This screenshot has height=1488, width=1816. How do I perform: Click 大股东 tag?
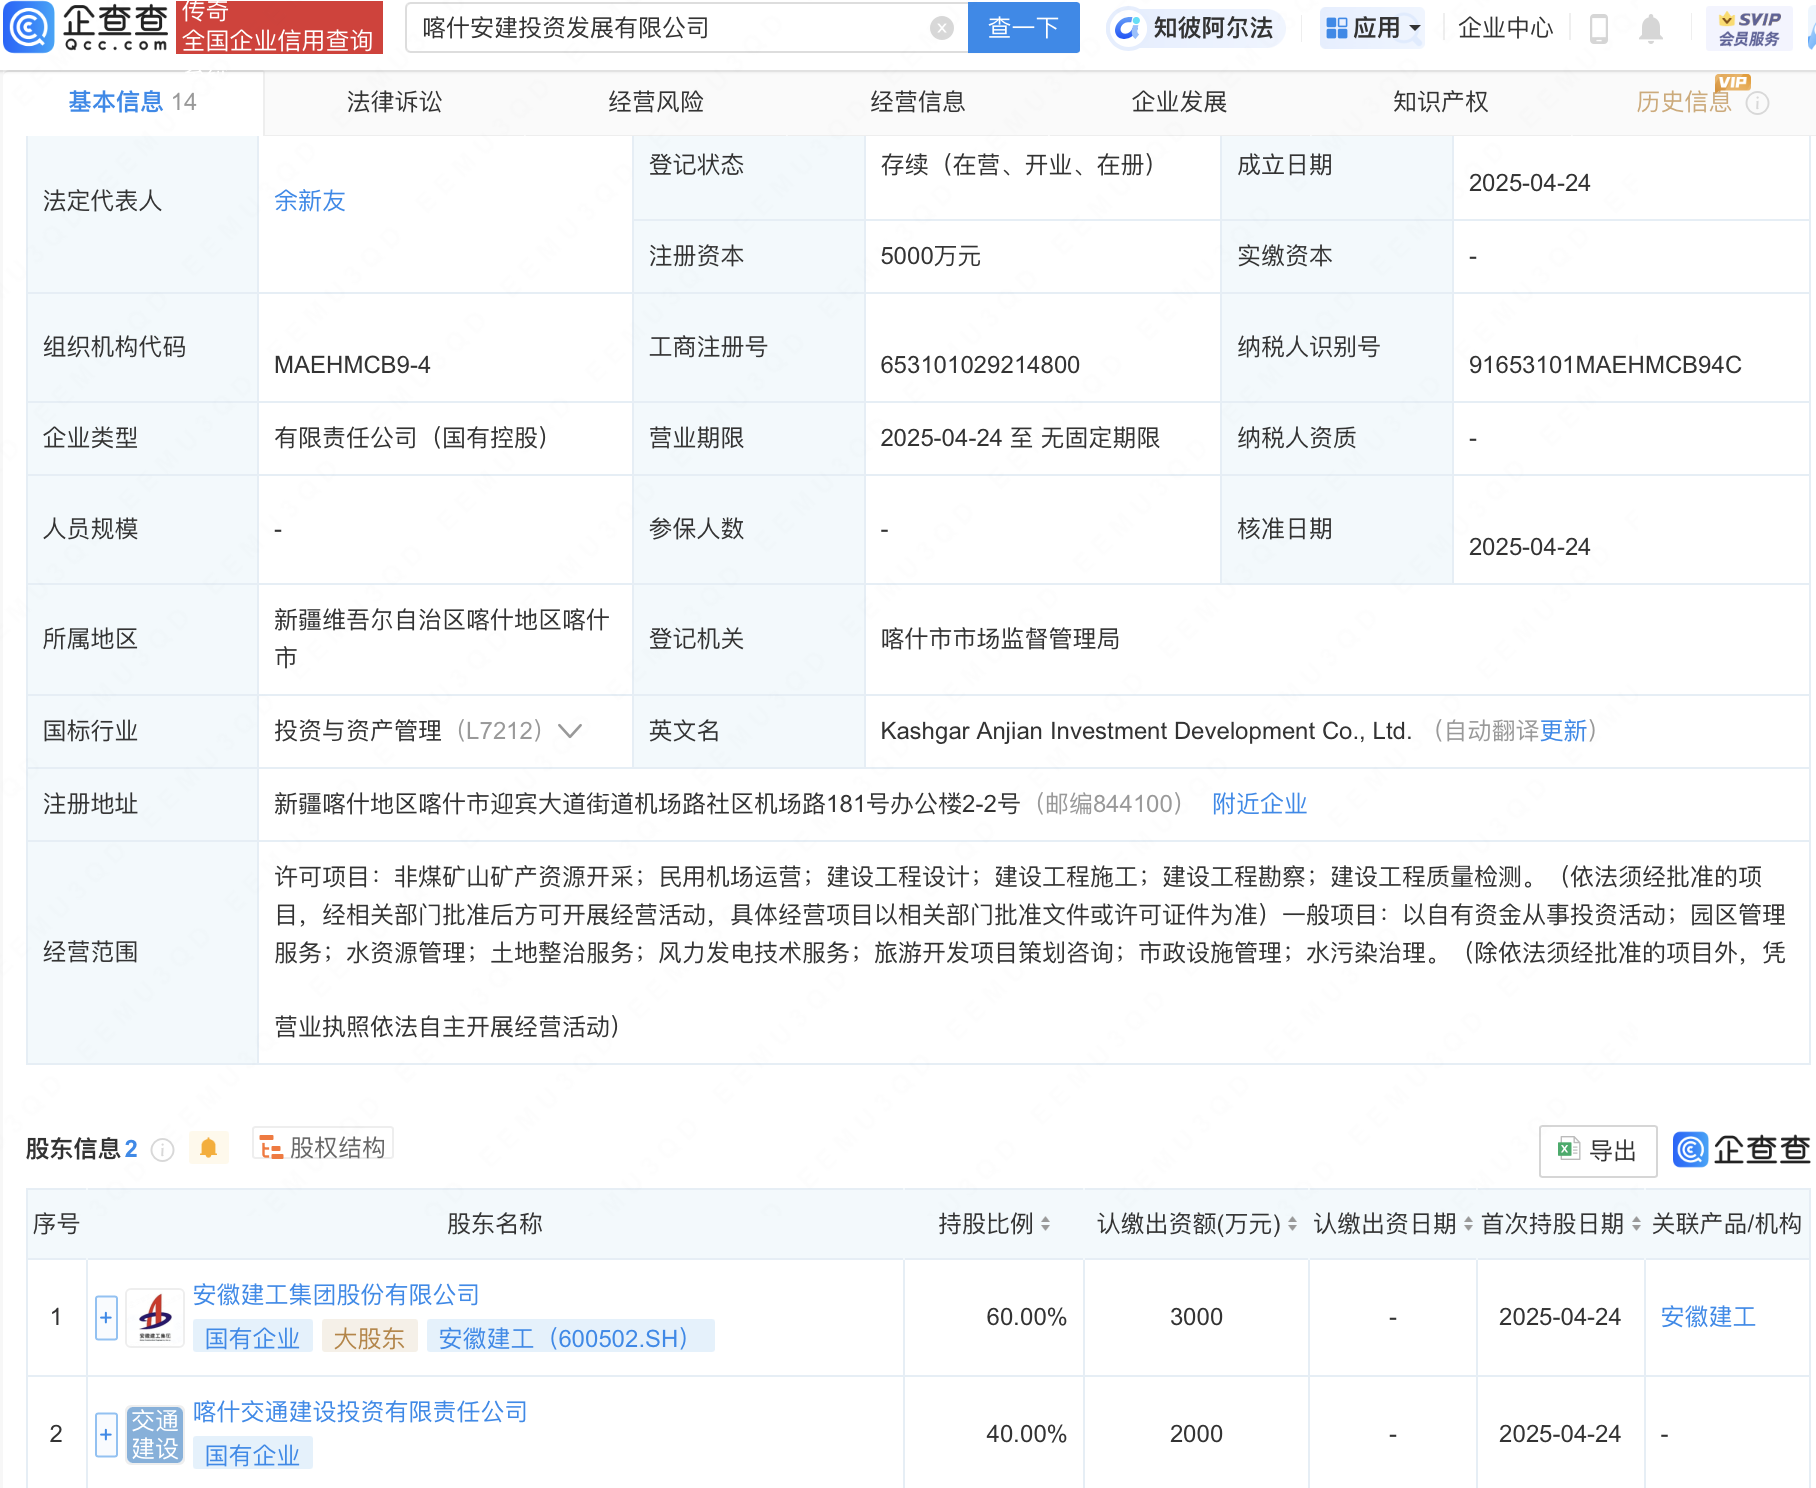(369, 1338)
